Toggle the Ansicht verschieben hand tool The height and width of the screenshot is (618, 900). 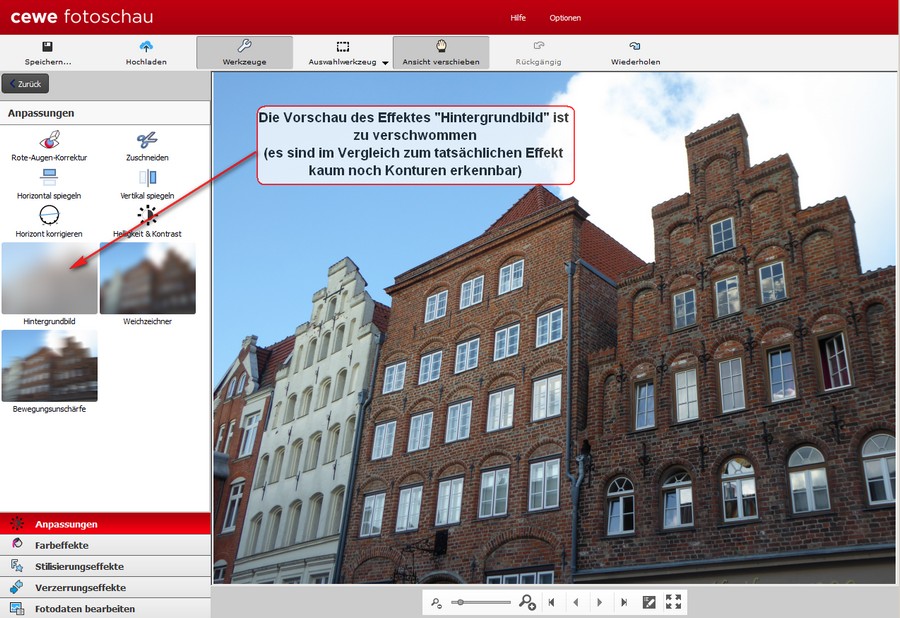coord(440,52)
